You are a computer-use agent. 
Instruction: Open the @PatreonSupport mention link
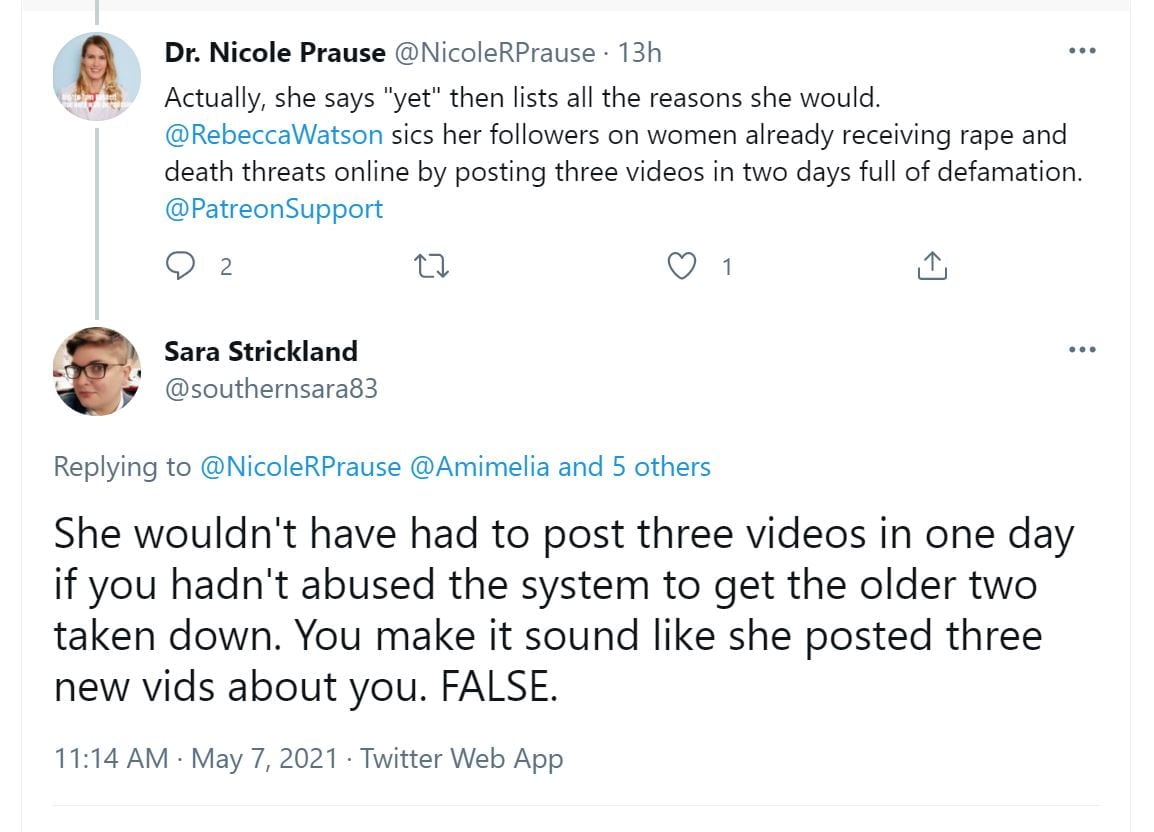273,209
